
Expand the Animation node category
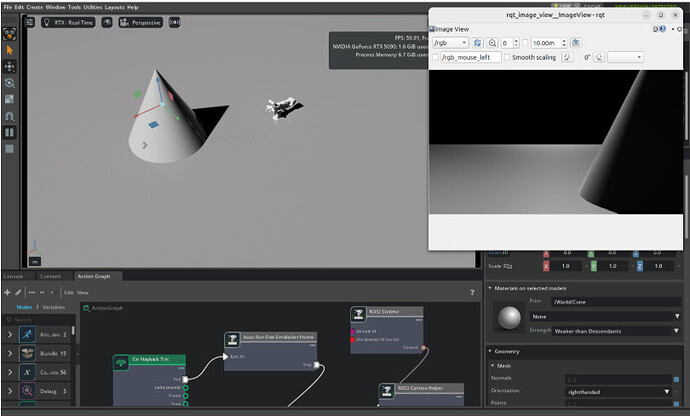[x=10, y=335]
